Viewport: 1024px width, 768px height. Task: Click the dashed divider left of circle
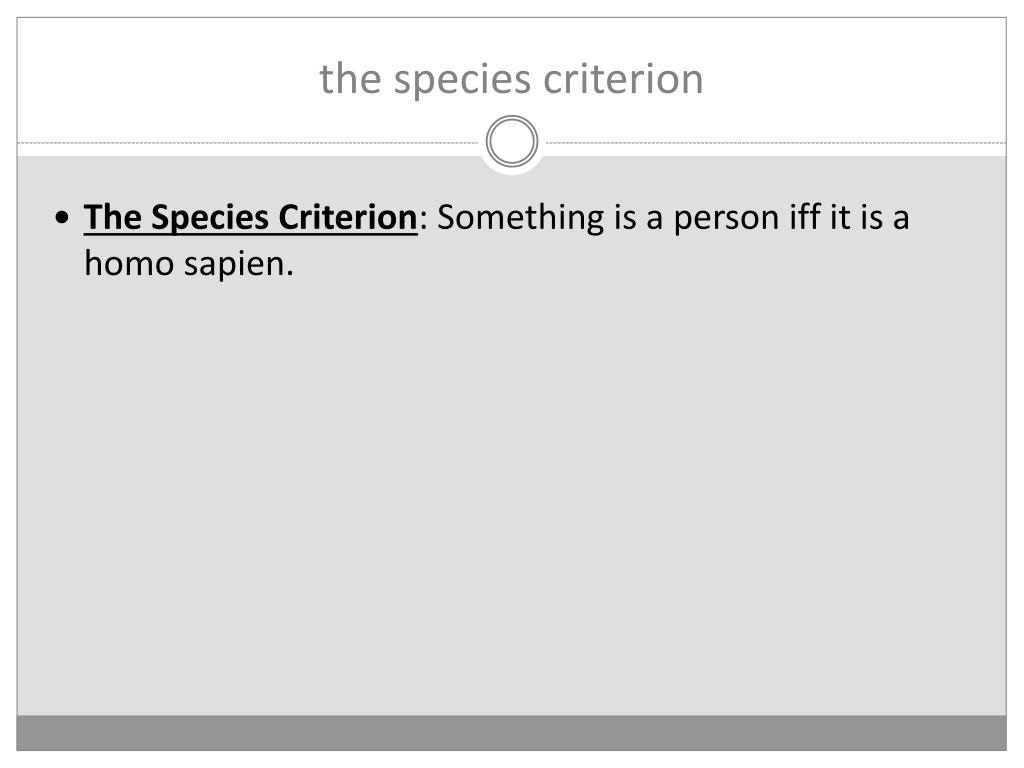248,142
